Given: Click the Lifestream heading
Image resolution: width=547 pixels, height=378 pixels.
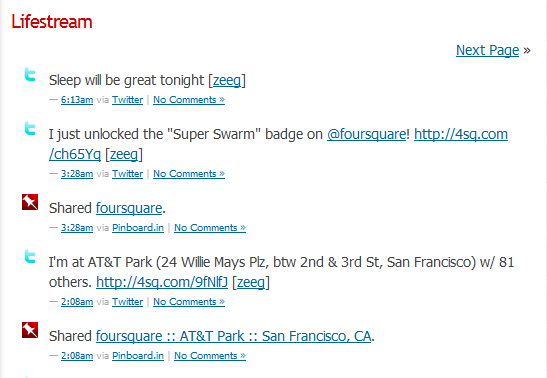Looking at the screenshot, I should [52, 22].
